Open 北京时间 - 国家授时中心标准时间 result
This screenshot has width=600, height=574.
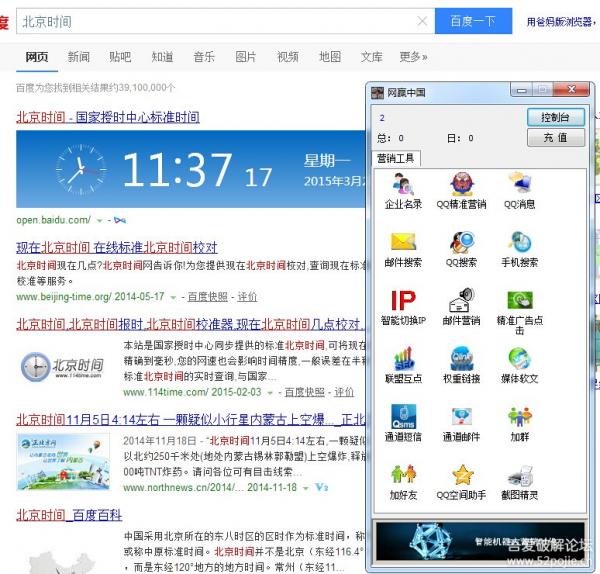(108, 117)
